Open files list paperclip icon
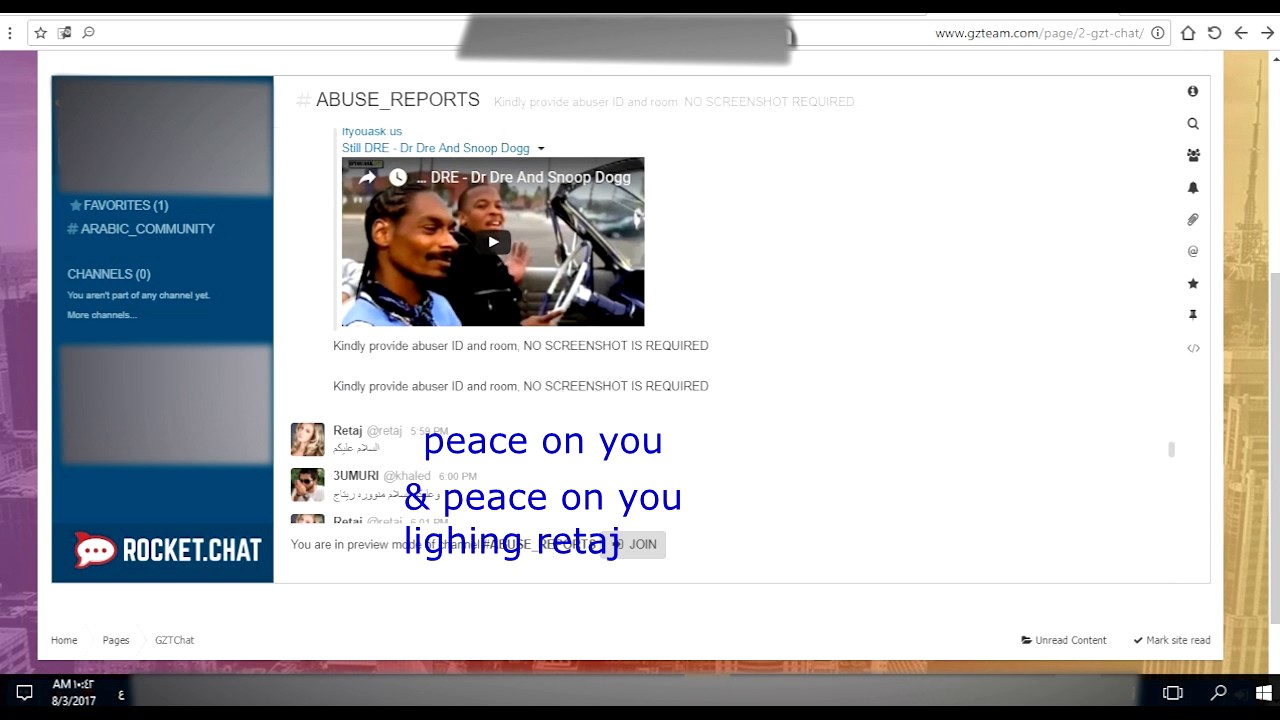The image size is (1280, 720). (1193, 219)
